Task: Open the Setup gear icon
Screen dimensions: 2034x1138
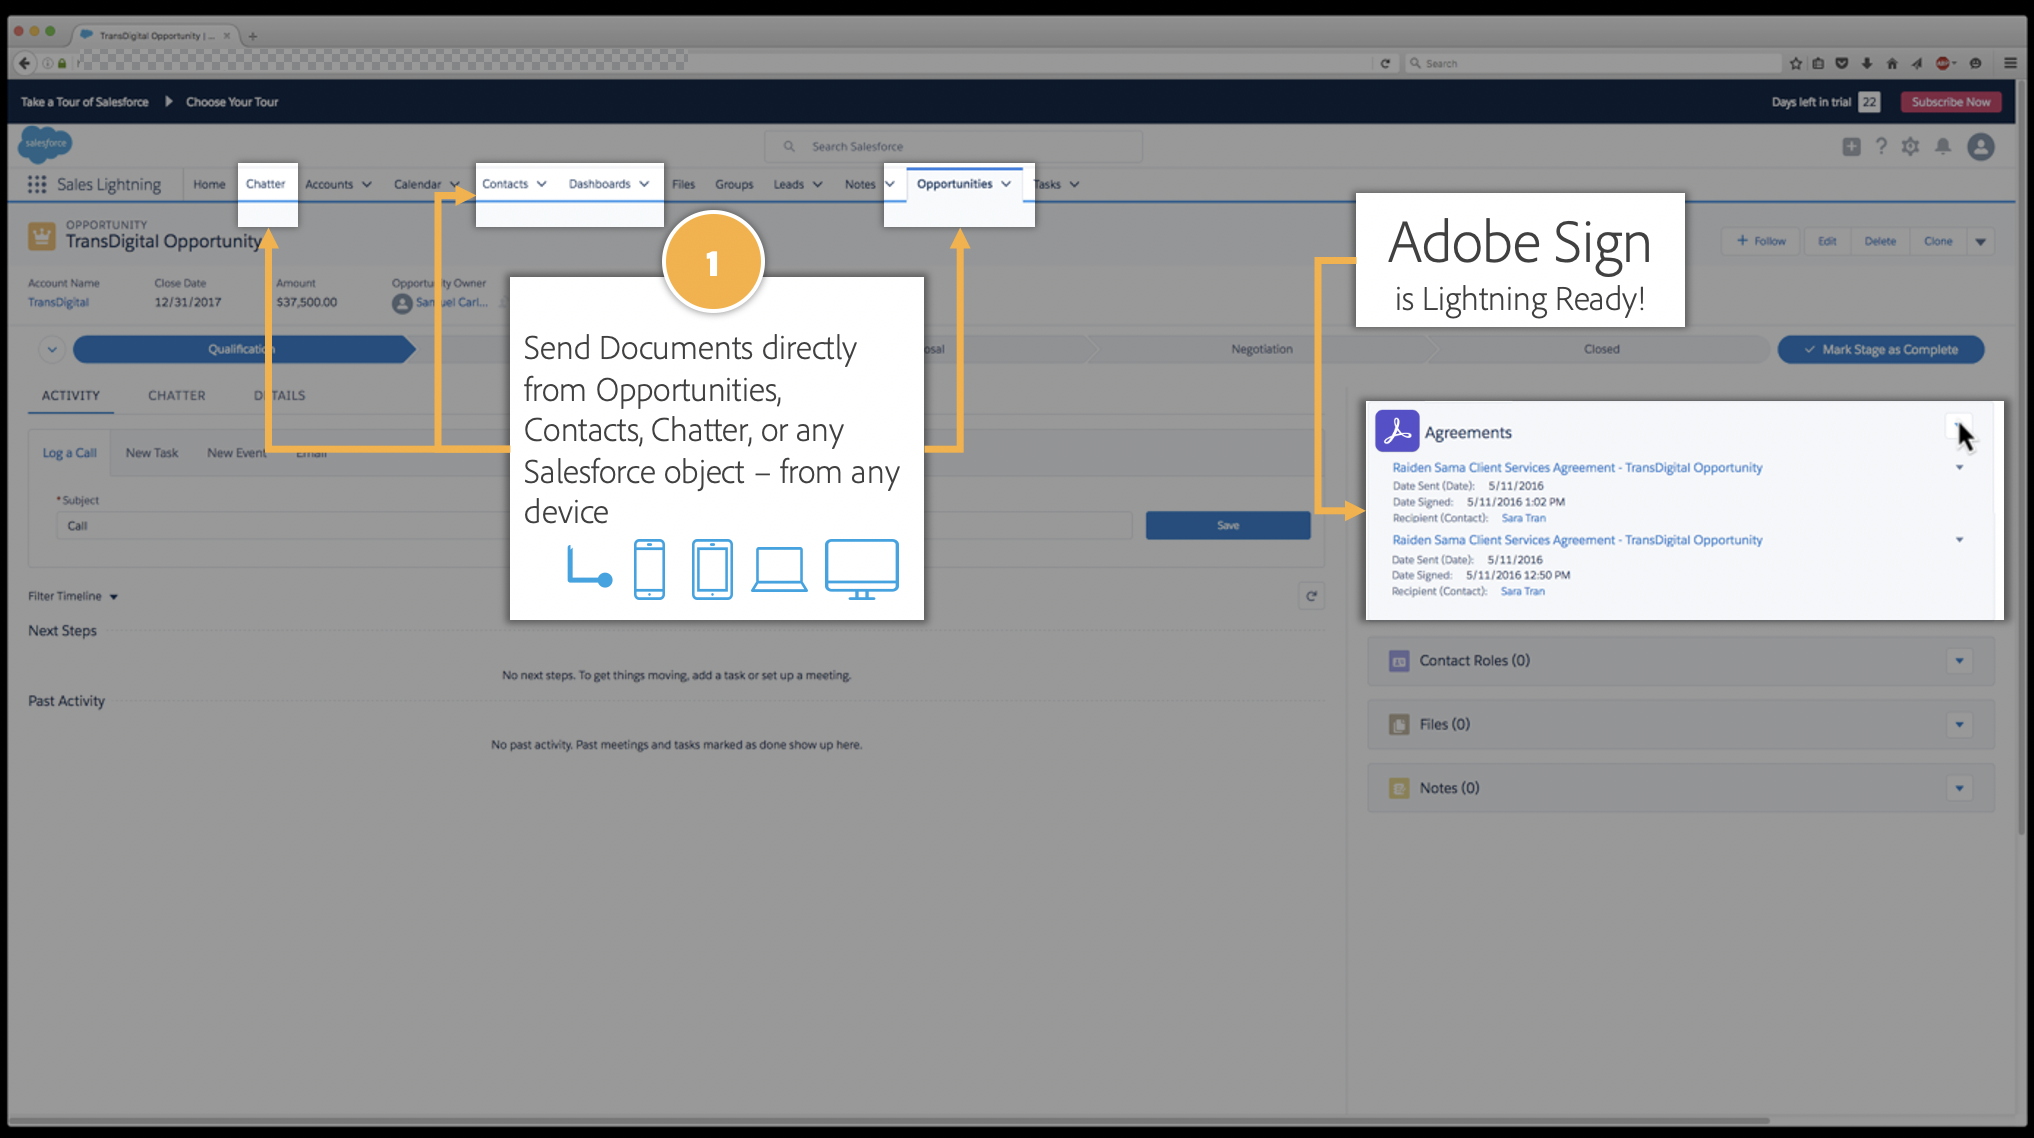Action: tap(1910, 147)
